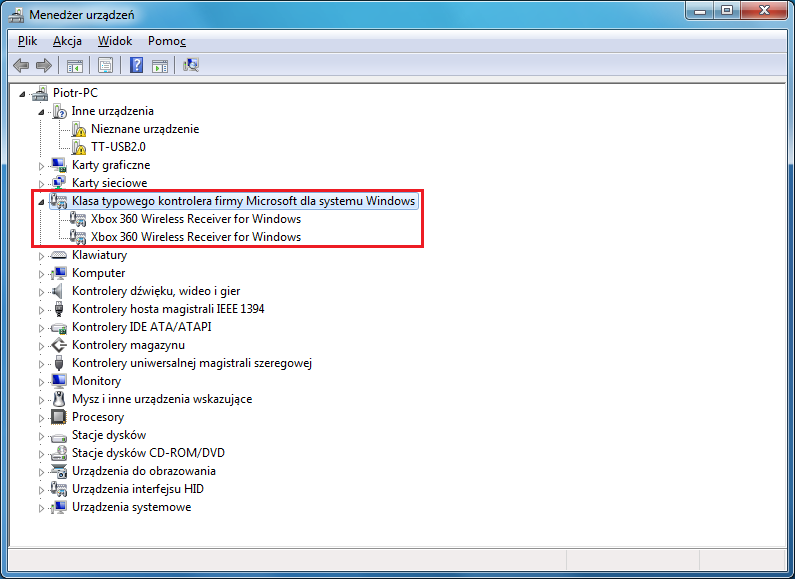Expand Kontrolery dźwięku, wideo i gier
The image size is (795, 579).
pos(42,292)
